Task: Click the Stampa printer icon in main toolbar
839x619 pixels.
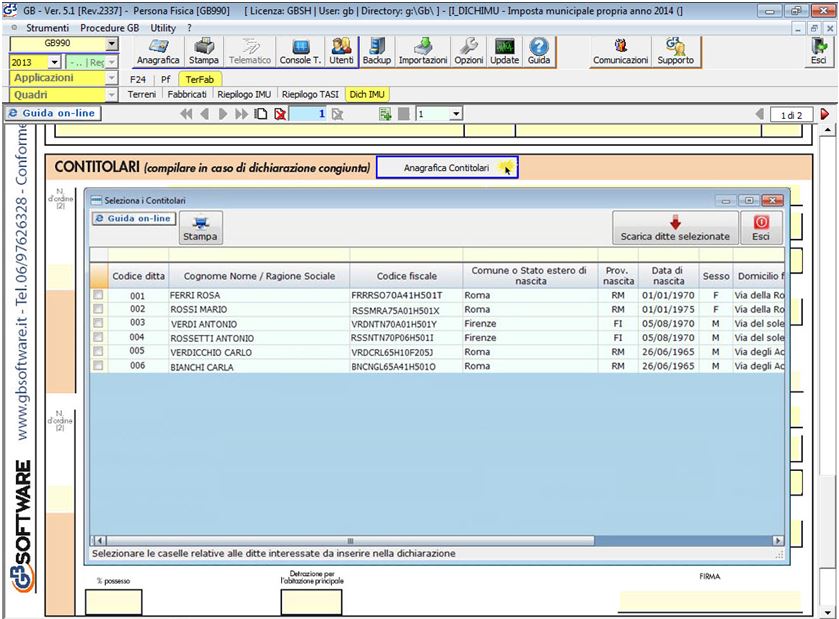Action: pos(203,52)
